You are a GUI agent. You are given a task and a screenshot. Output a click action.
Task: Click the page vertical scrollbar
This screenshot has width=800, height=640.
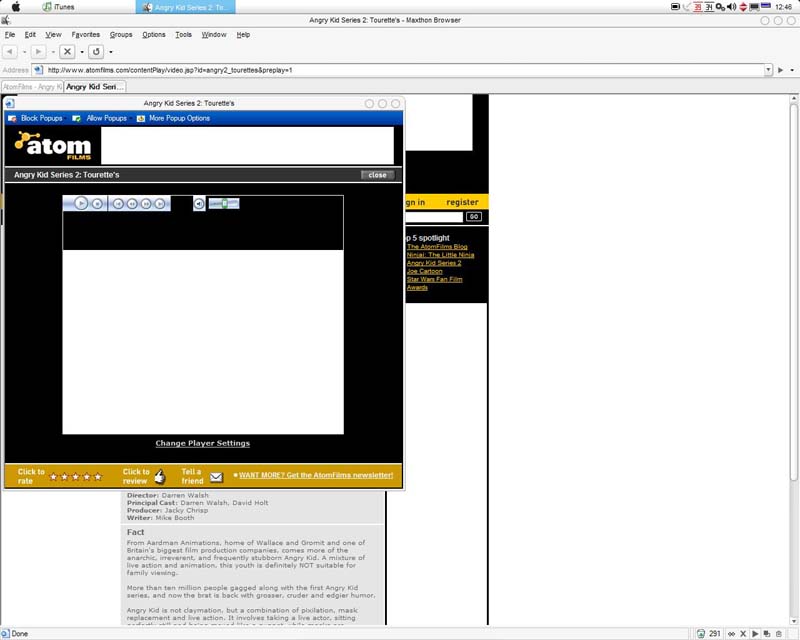coord(793,360)
